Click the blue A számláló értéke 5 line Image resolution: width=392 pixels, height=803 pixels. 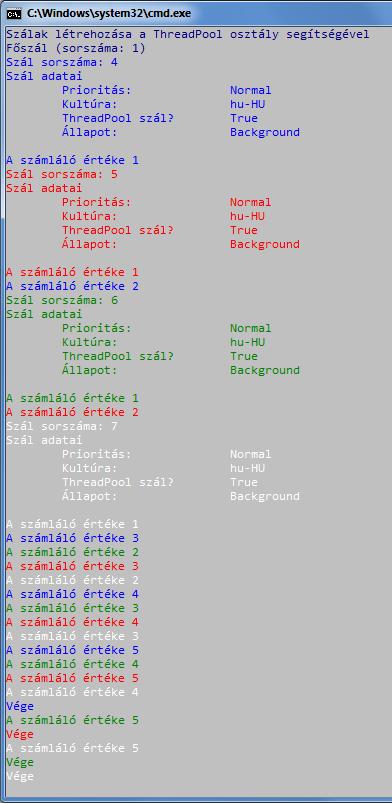72,651
